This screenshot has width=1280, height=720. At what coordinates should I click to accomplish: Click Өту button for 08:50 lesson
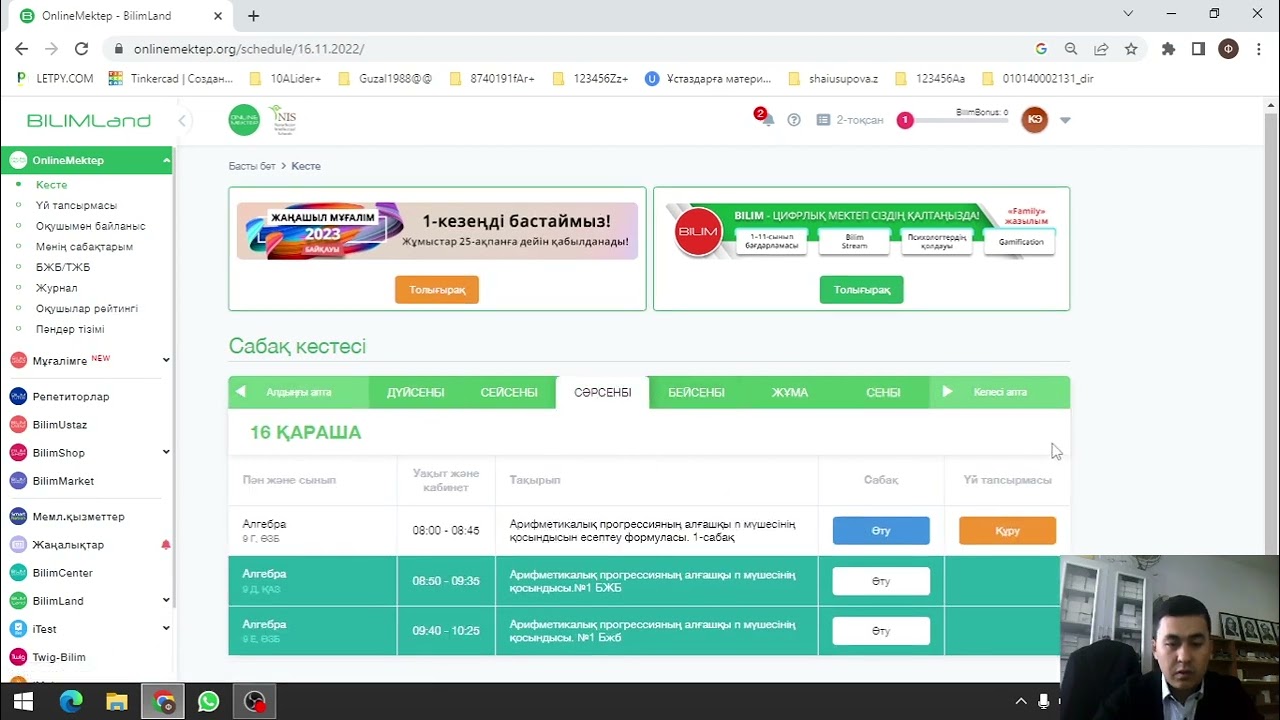[x=881, y=581]
